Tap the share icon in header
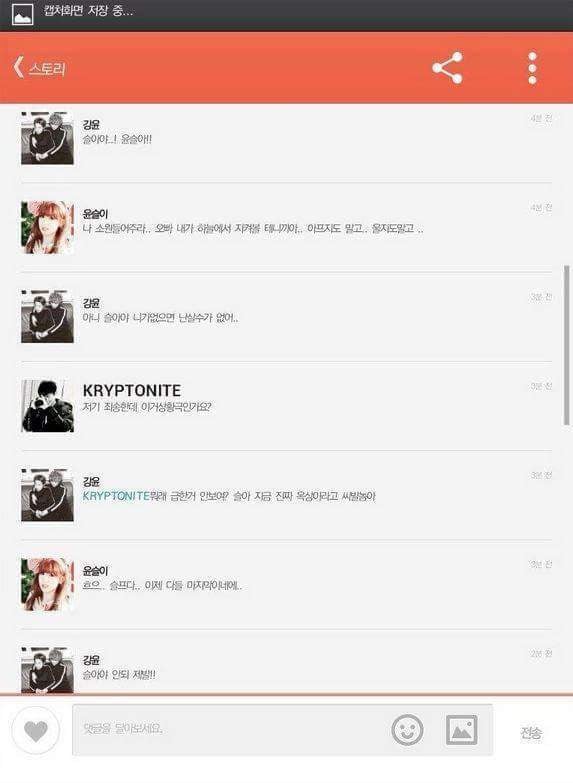Screen dimensions: 573x783 447,68
